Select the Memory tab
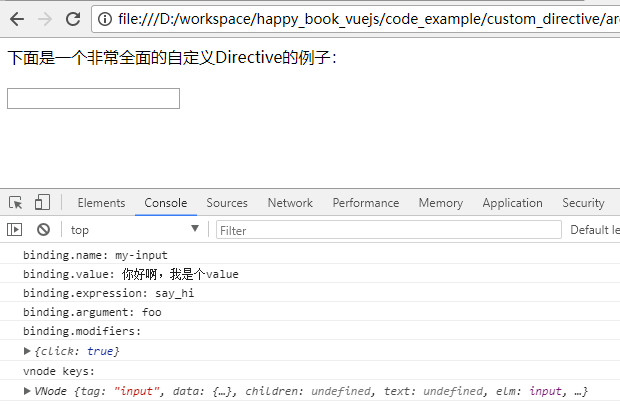This screenshot has height=404, width=620. point(440,203)
